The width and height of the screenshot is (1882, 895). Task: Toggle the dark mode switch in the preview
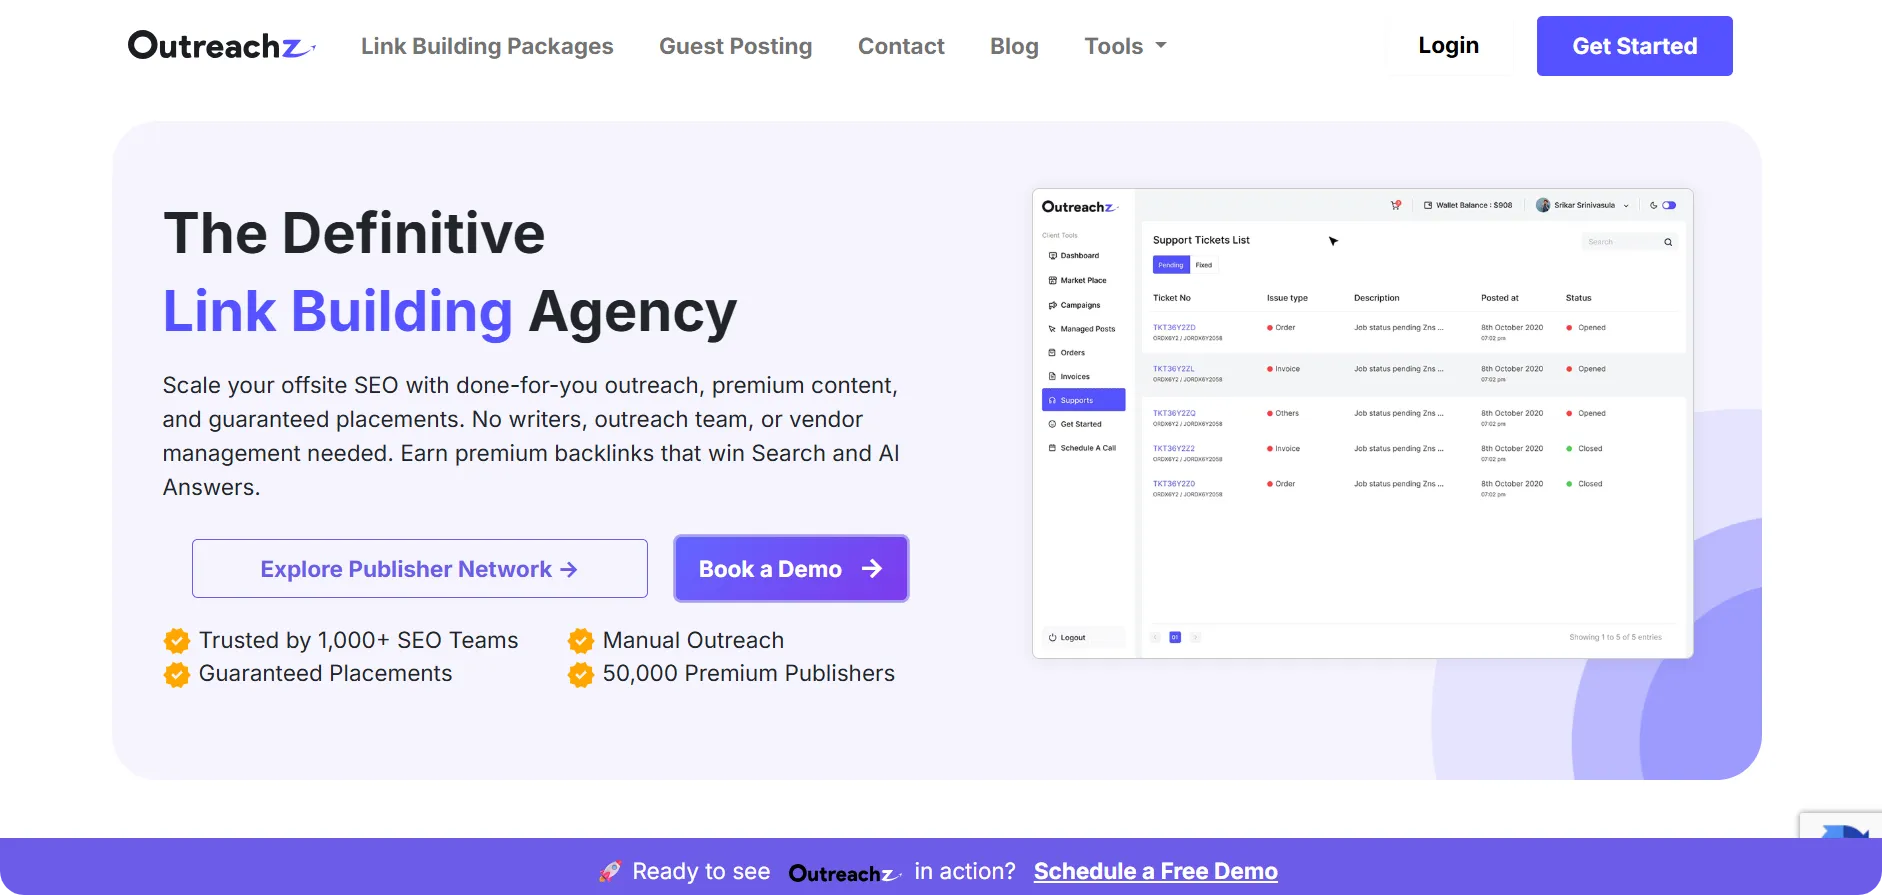pos(1669,205)
